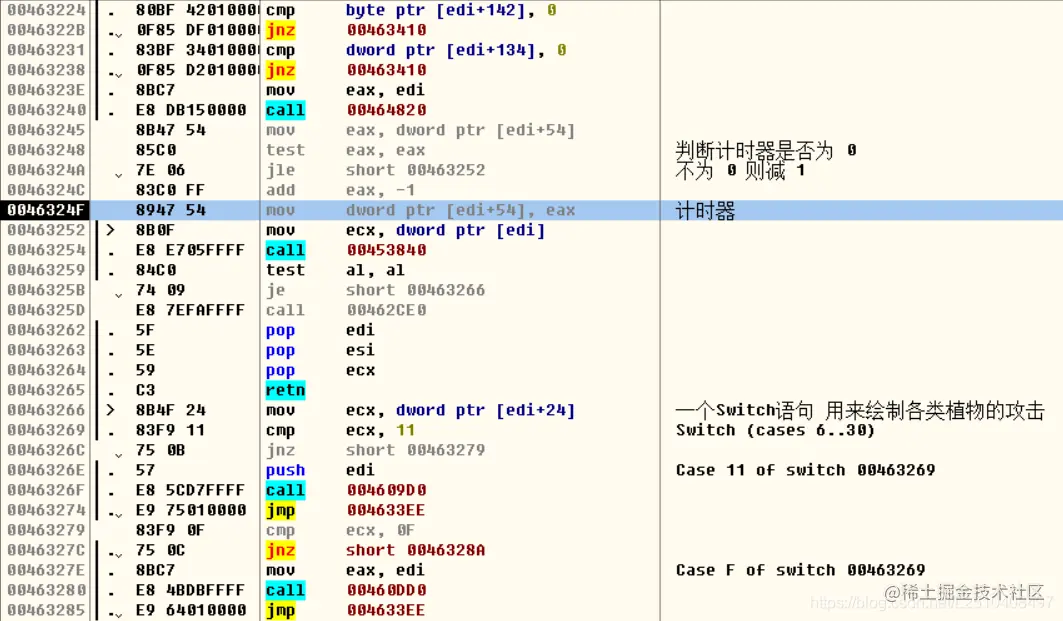Click address 00463238
The width and height of the screenshot is (1063, 621).
tap(46, 70)
